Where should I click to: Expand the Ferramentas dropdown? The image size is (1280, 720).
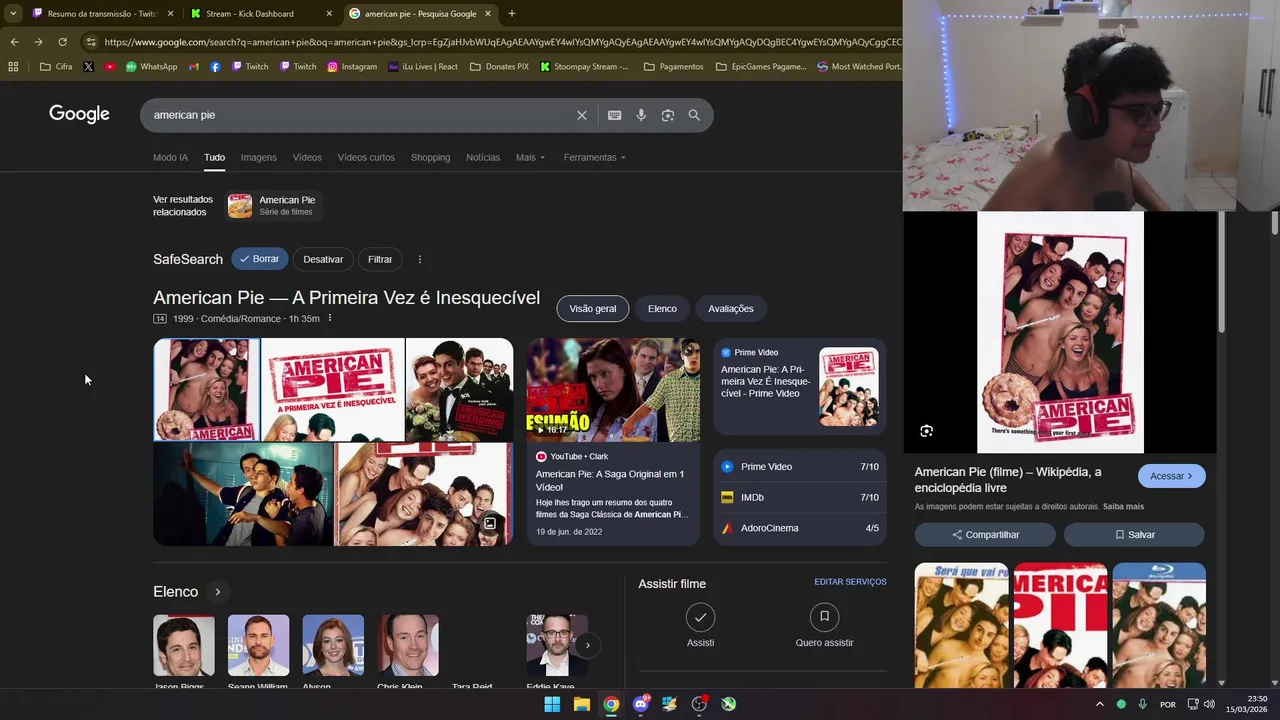click(594, 157)
